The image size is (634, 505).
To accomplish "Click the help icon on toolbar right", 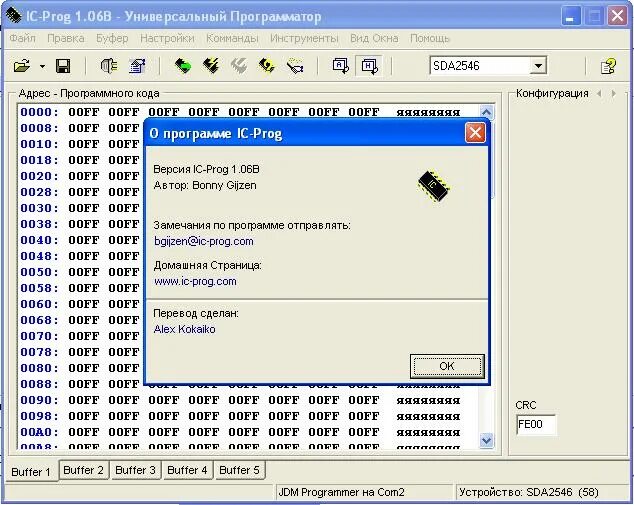I will click(x=608, y=66).
